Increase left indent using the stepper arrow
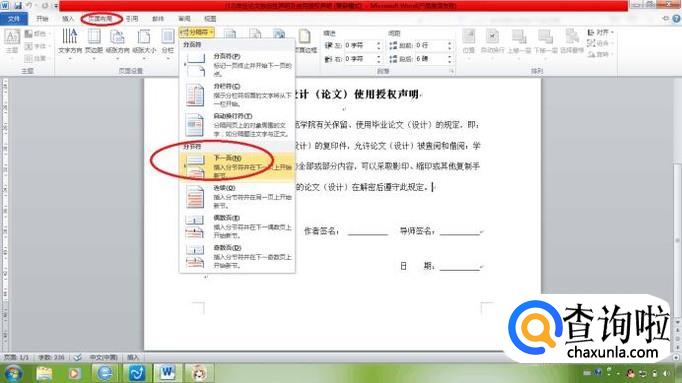This screenshot has height=383, width=682. click(x=378, y=43)
